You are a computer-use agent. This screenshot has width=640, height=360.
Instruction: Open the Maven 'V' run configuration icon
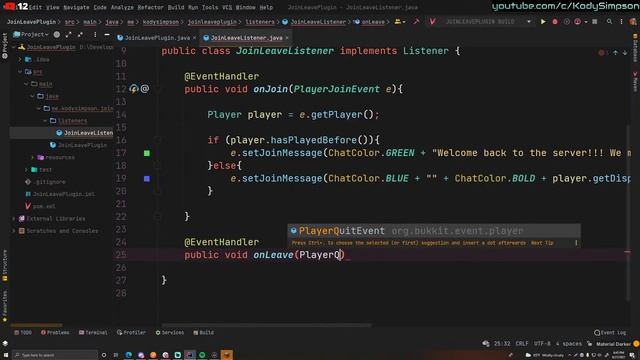[432, 22]
